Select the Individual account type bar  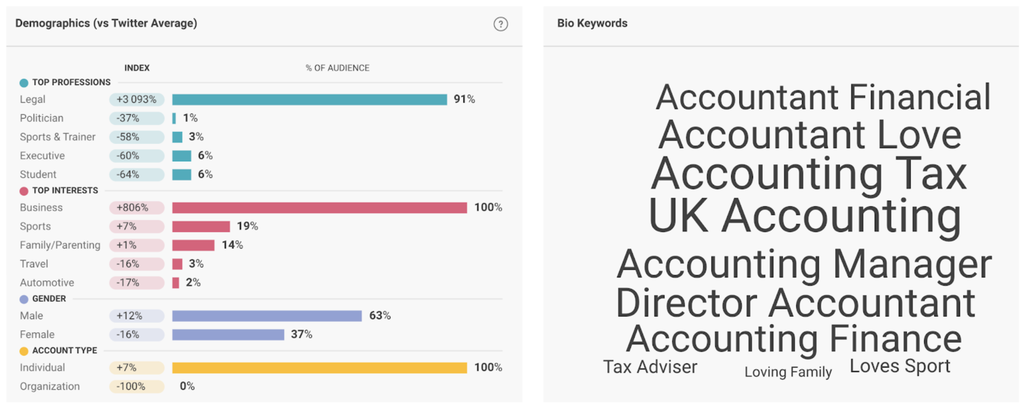tap(319, 368)
